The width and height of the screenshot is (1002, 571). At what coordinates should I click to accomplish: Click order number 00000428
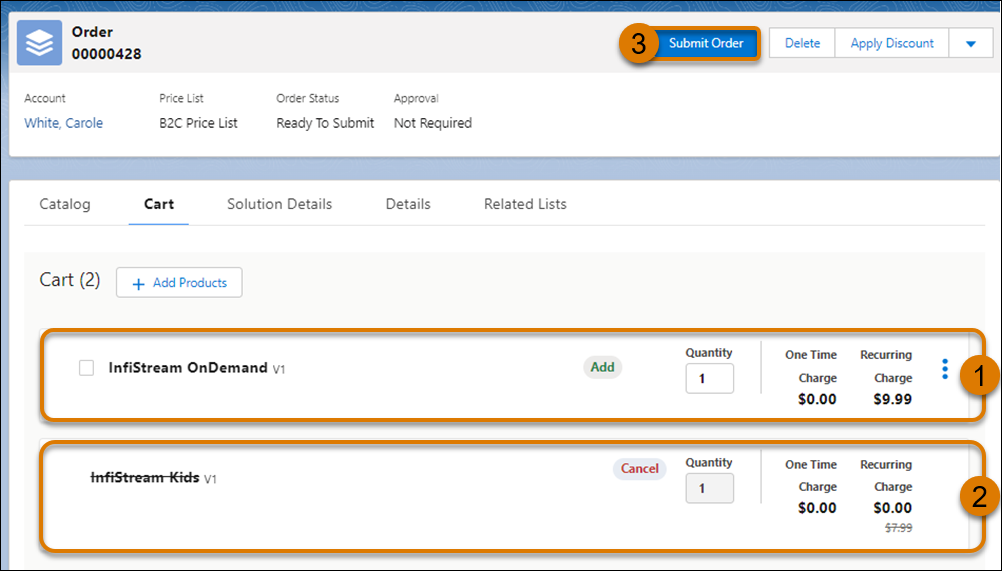coord(106,54)
